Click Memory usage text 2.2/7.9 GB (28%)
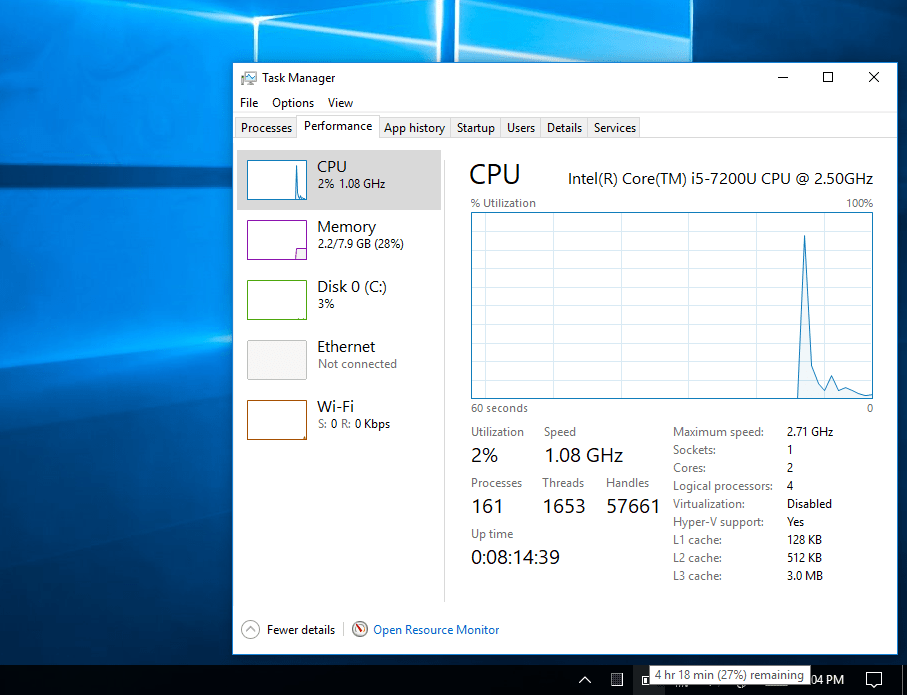This screenshot has height=695, width=907. click(x=360, y=244)
